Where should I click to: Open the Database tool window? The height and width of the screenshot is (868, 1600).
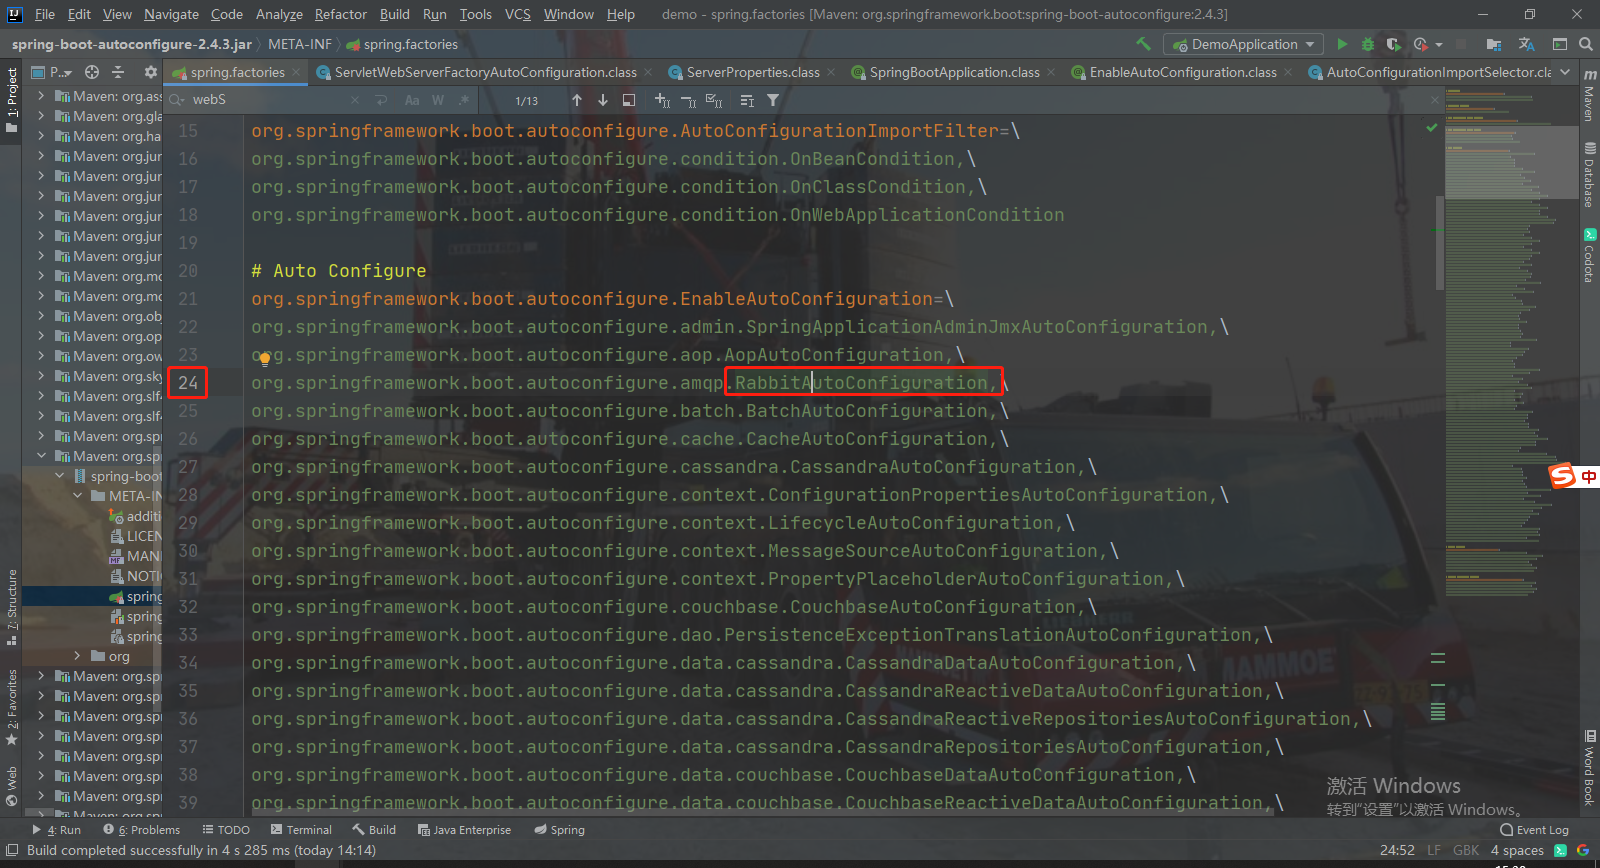click(1589, 175)
